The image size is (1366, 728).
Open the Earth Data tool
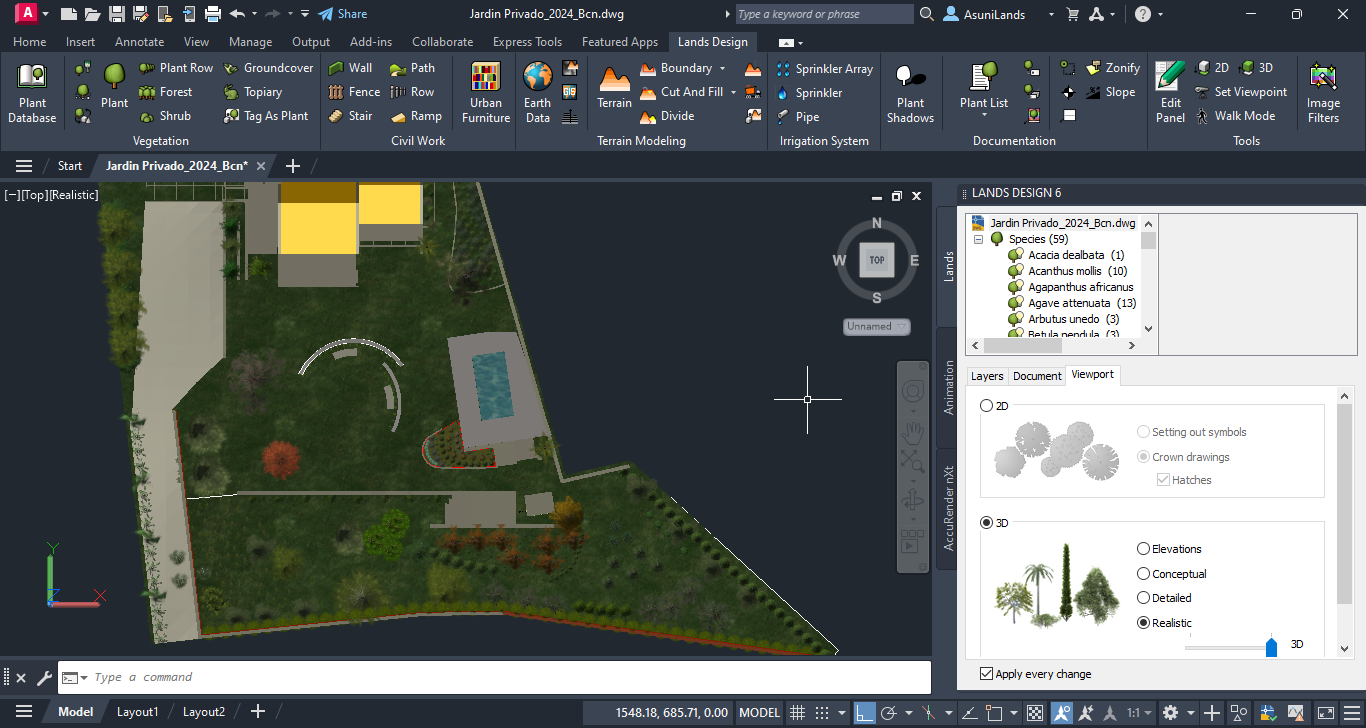pos(537,92)
